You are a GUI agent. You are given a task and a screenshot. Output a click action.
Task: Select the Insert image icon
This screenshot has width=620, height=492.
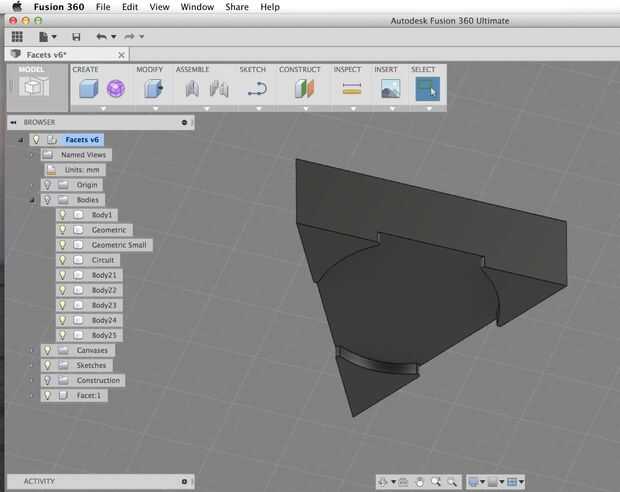point(390,88)
